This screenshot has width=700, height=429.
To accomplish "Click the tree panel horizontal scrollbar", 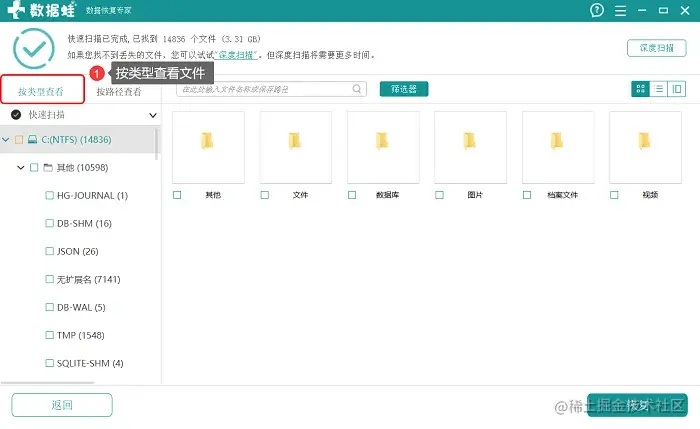I will coord(47,383).
